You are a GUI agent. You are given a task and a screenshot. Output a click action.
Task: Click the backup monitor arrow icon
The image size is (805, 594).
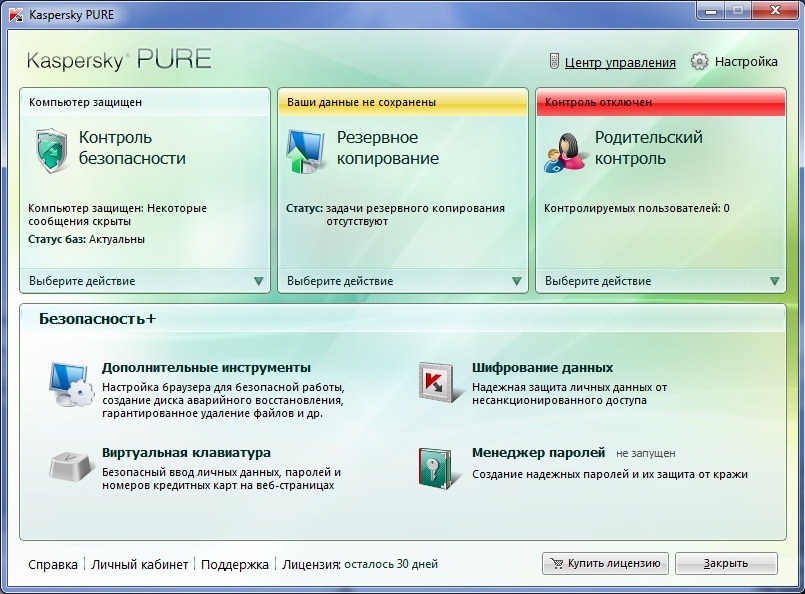click(x=305, y=151)
